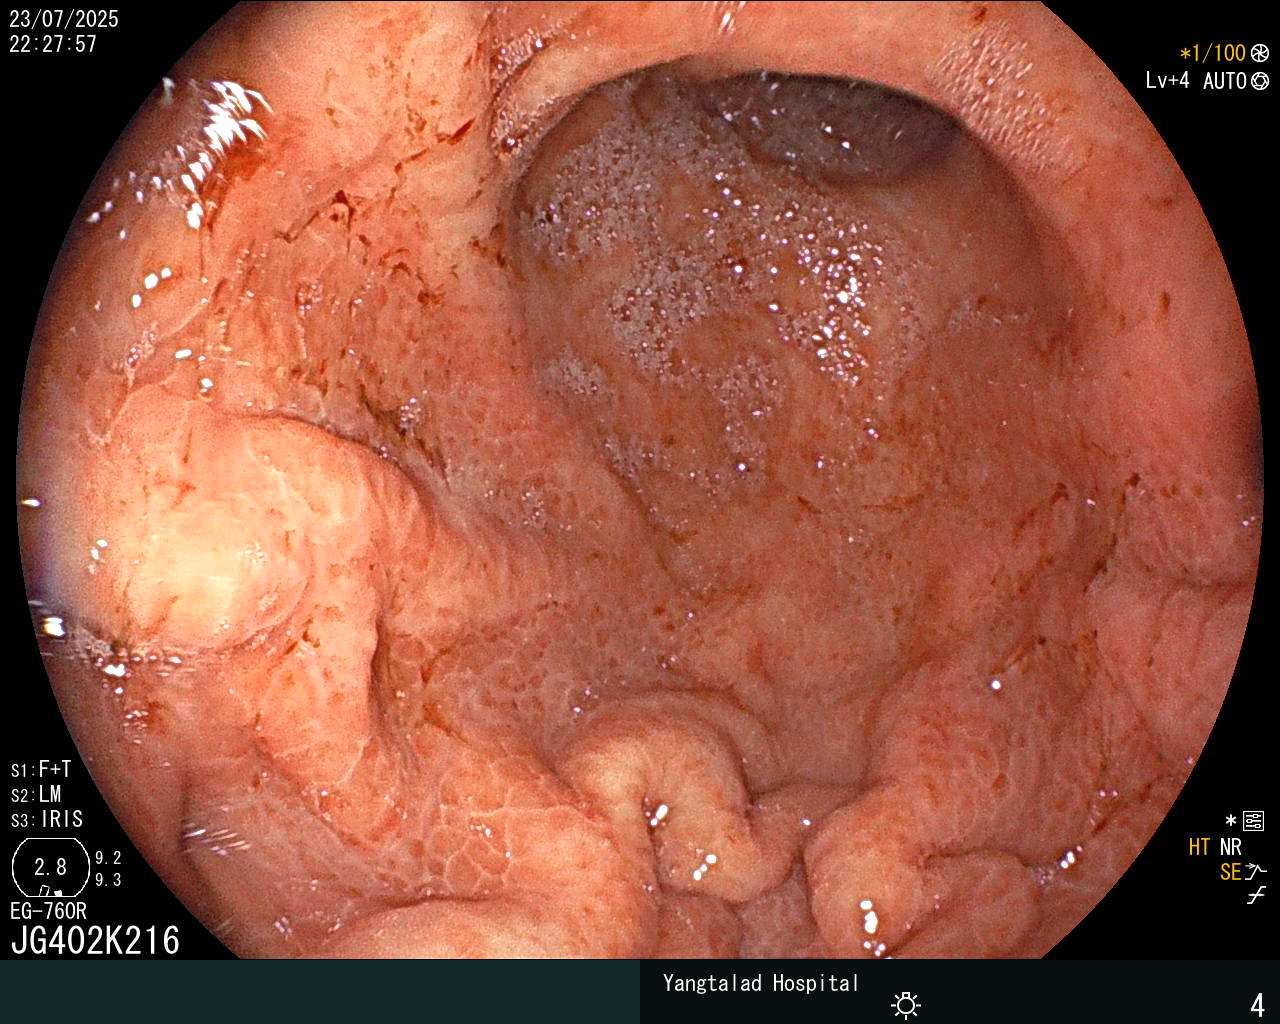Click the date text 23/07/2025
1280x1024 pixels.
pos(64,19)
